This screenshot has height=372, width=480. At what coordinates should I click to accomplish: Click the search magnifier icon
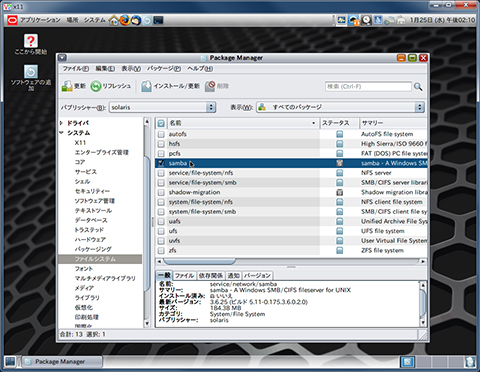tap(418, 87)
